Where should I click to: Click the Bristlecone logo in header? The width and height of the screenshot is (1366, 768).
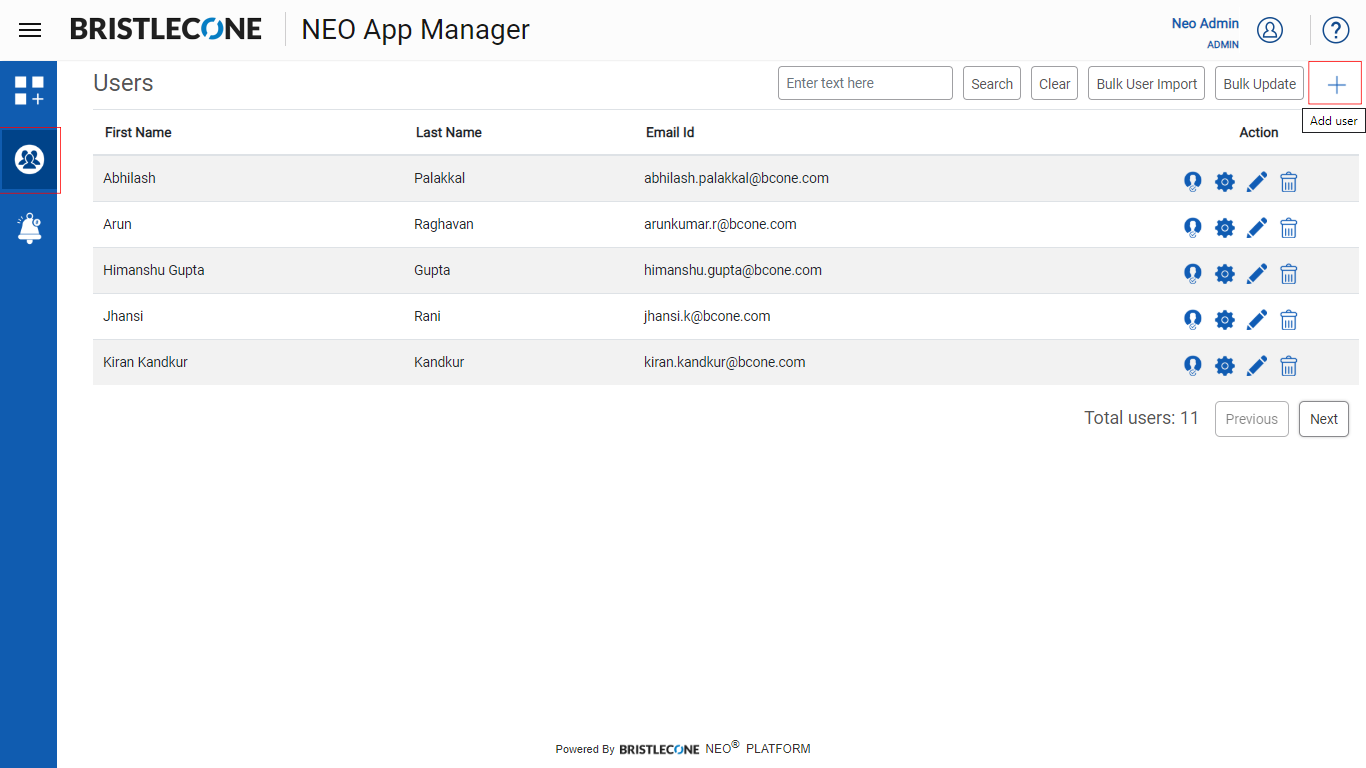click(166, 29)
